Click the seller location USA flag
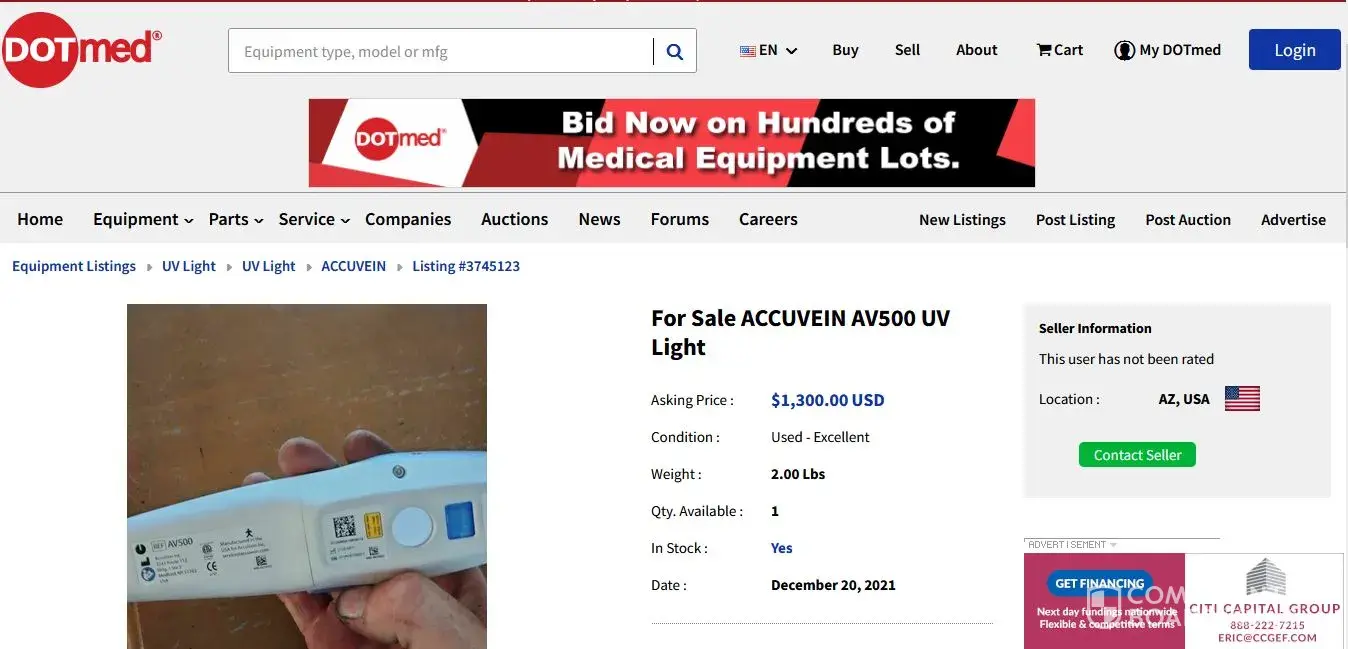This screenshot has width=1348, height=649. pos(1242,399)
